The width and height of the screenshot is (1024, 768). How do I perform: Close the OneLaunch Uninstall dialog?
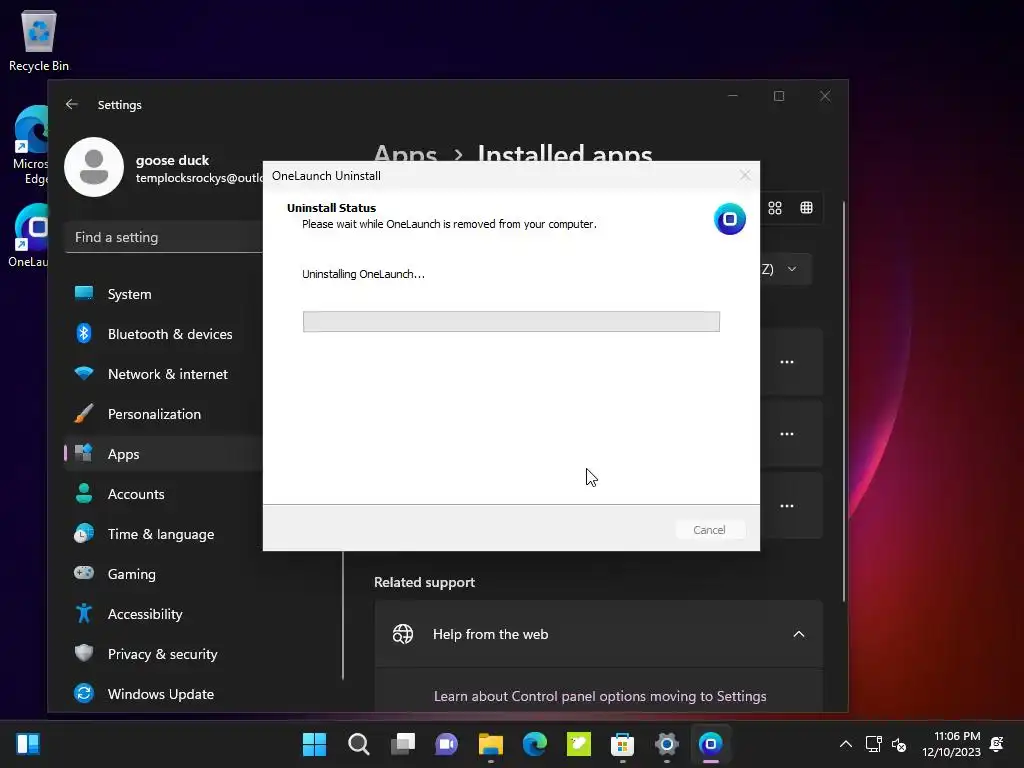click(x=745, y=175)
